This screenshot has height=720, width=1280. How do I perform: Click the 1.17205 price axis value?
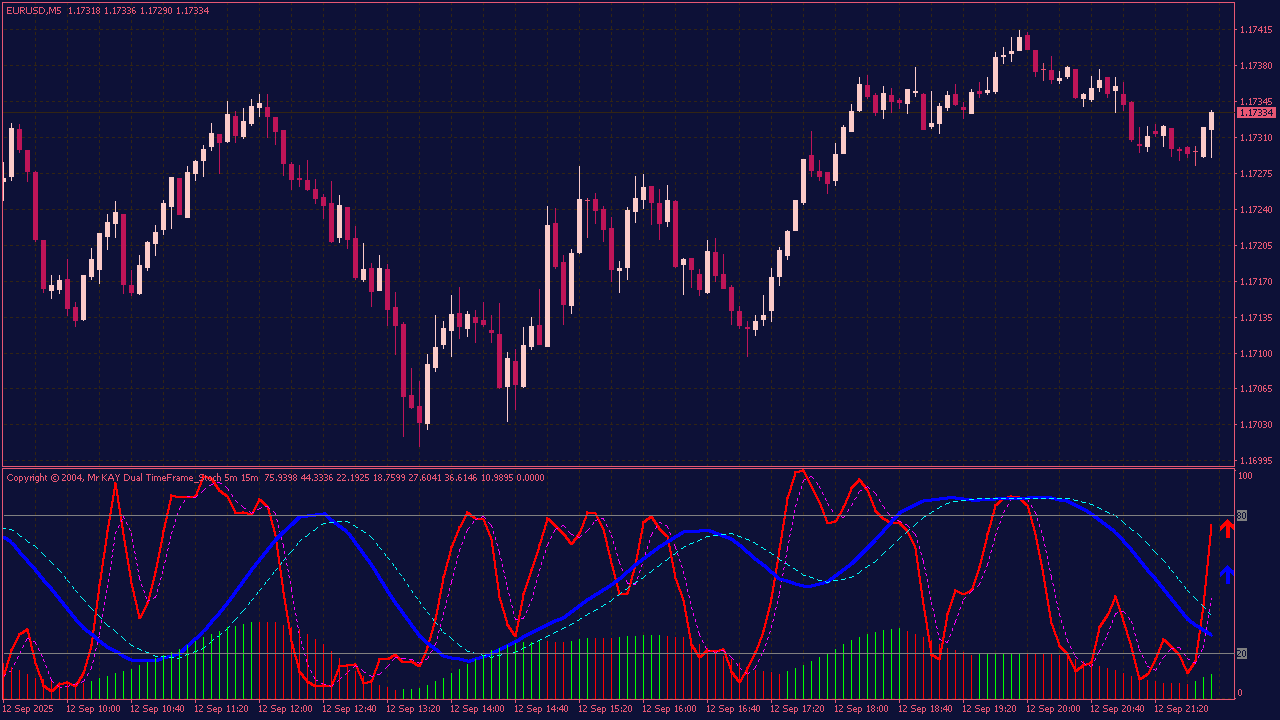[x=1256, y=246]
